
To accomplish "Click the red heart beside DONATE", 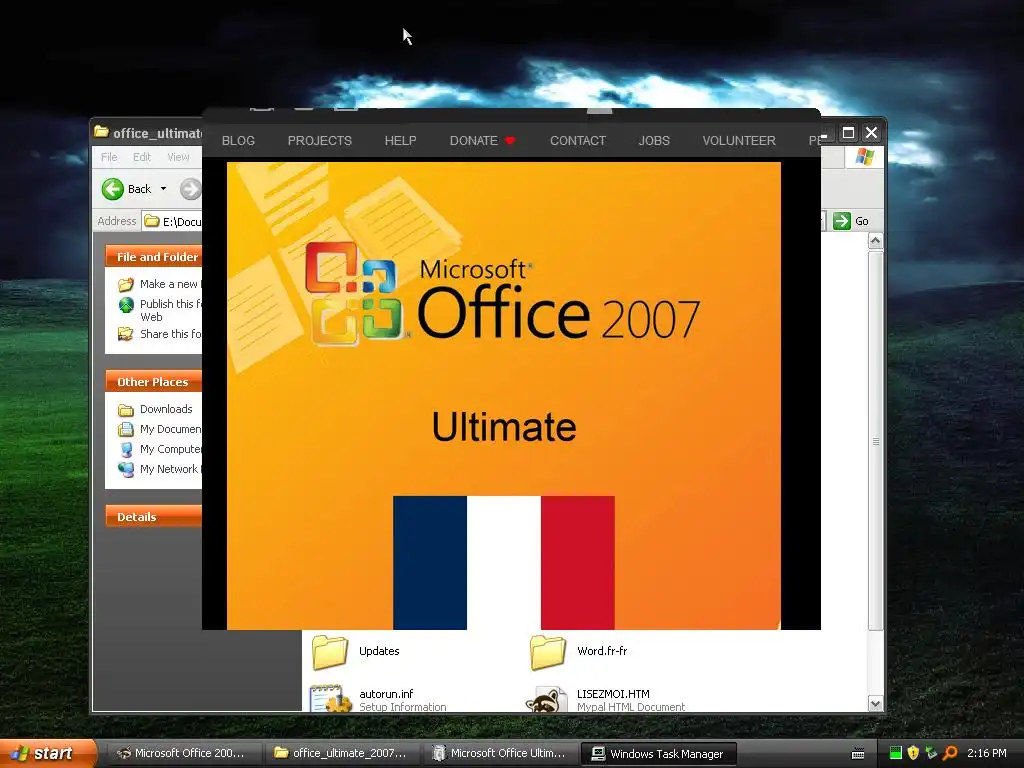I will tap(510, 140).
